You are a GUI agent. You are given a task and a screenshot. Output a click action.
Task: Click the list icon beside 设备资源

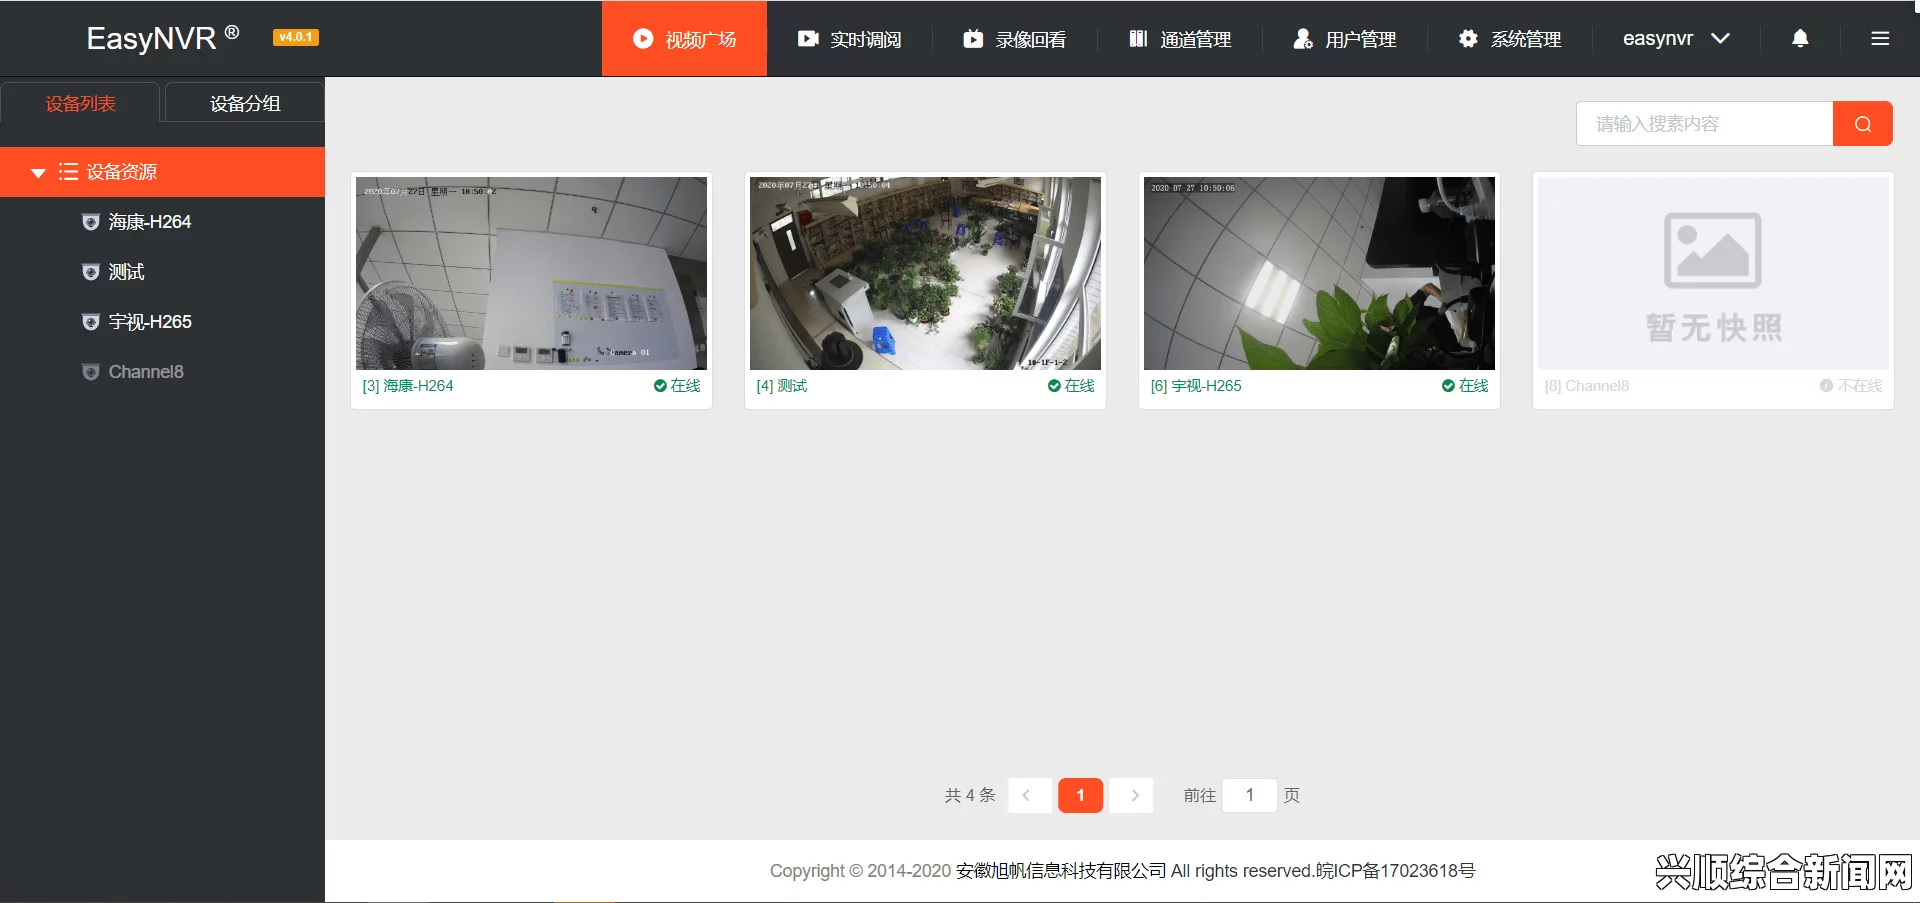[x=68, y=172]
